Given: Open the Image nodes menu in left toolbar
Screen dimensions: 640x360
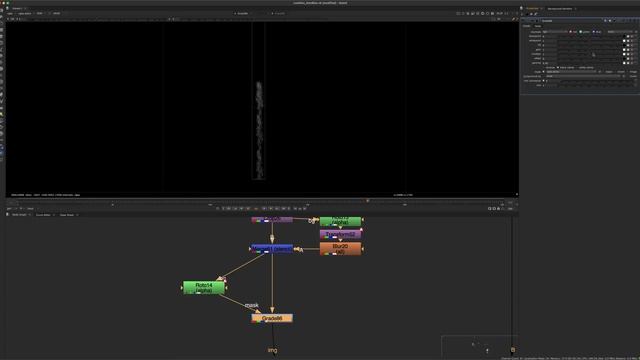Looking at the screenshot, I should 2,10.
